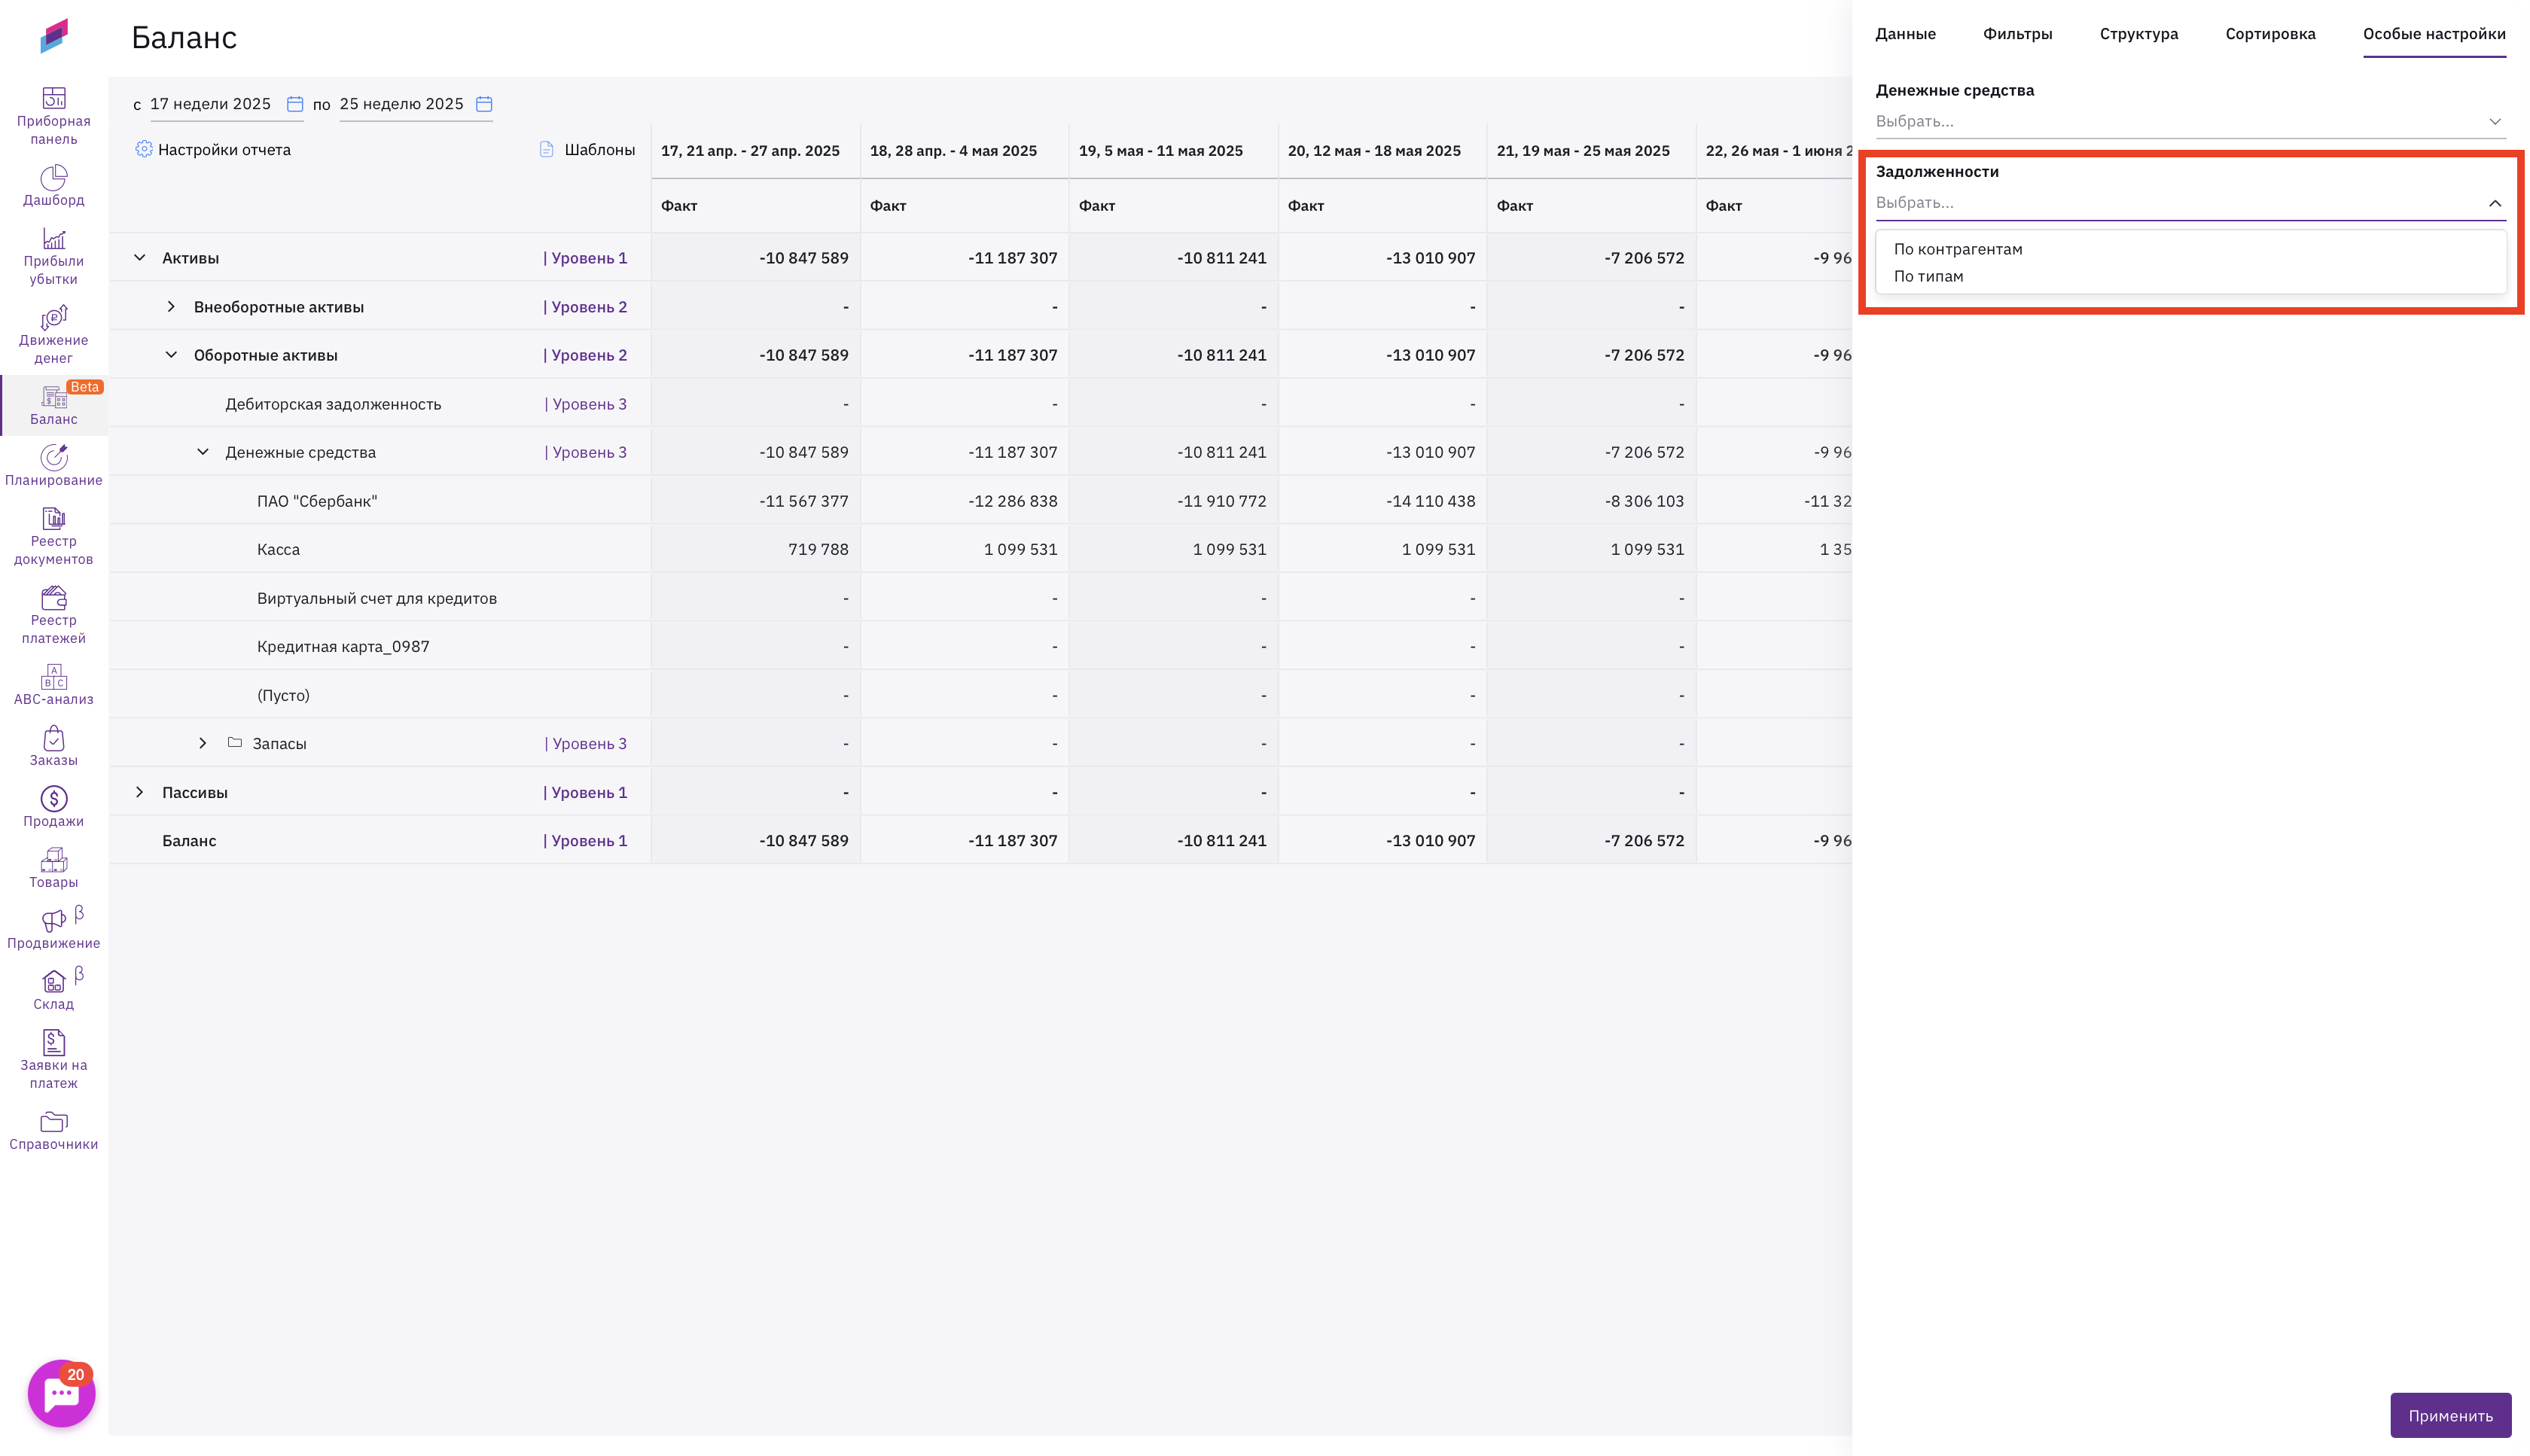This screenshot has height=1456, width=2530.
Task: Choose По контрагентам option
Action: (1957, 249)
